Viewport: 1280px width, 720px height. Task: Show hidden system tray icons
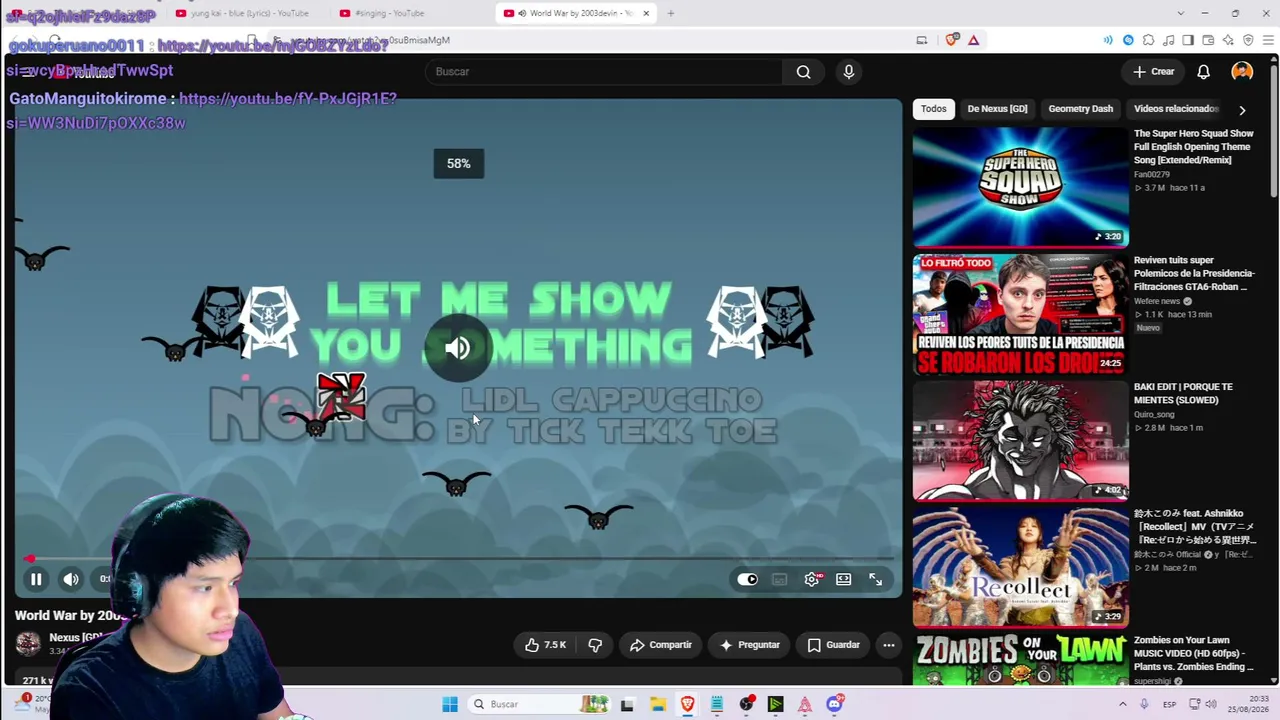pos(1122,704)
